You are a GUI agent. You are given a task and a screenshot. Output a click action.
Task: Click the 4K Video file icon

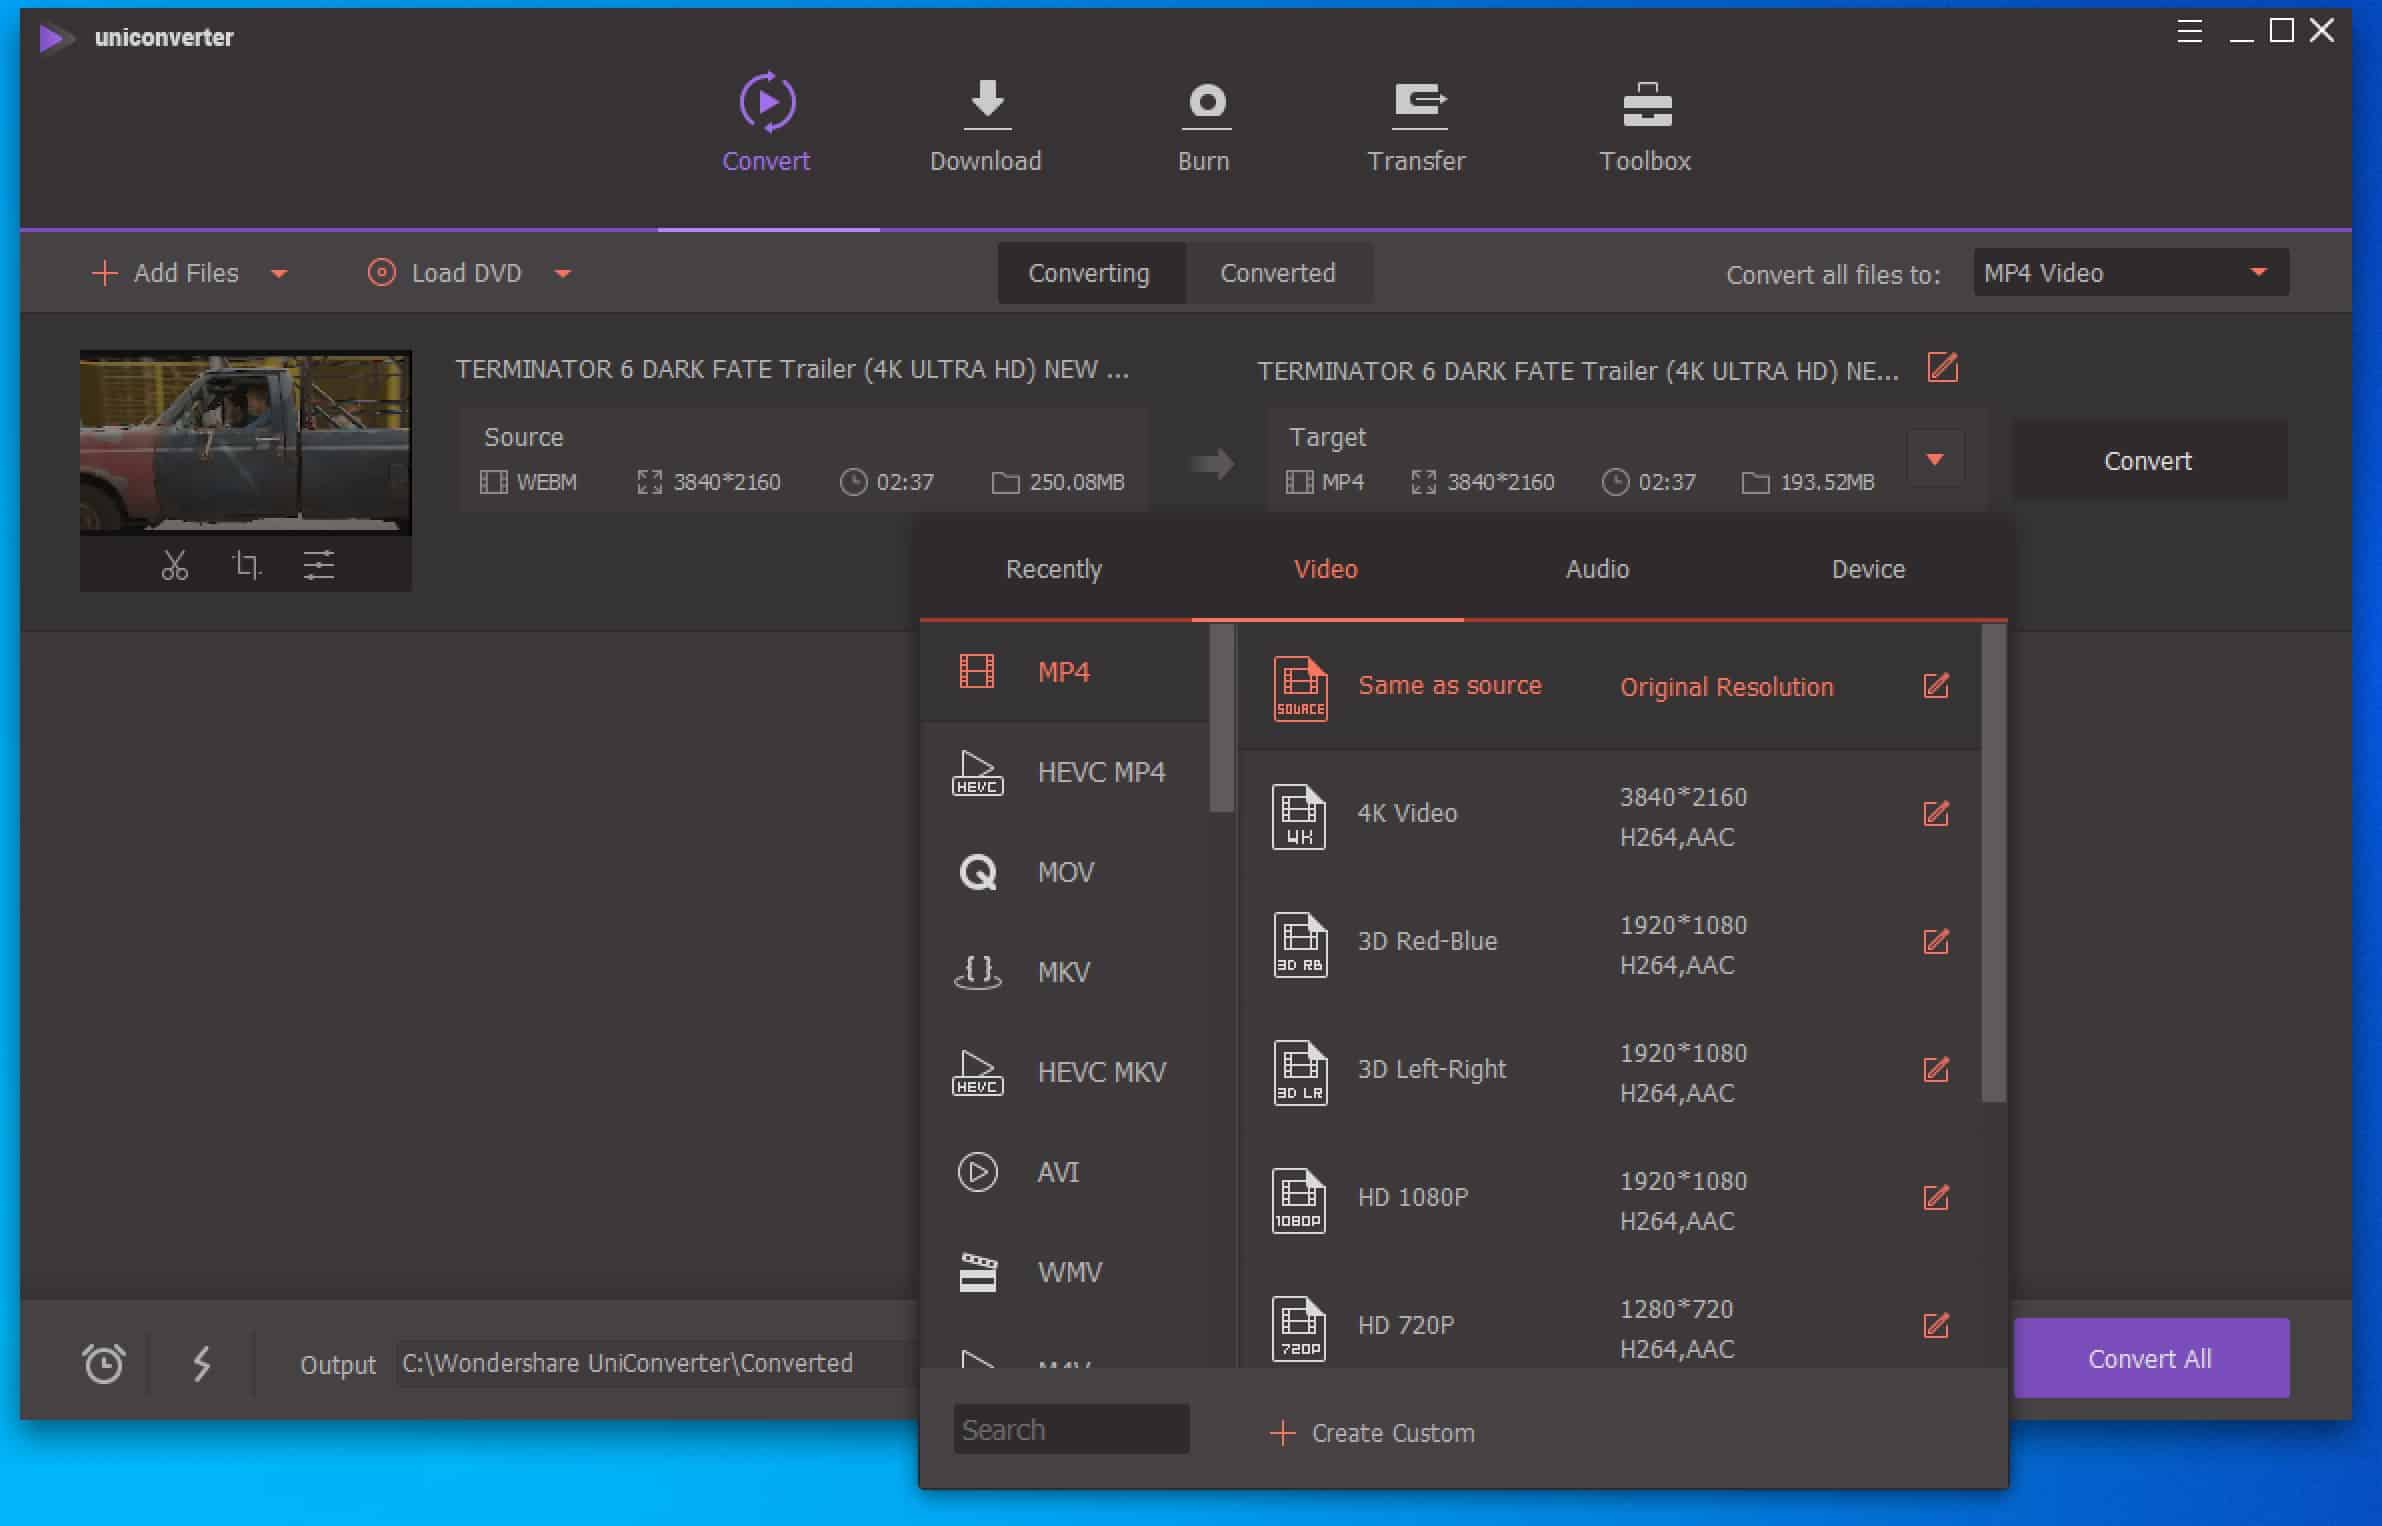[x=1299, y=816]
